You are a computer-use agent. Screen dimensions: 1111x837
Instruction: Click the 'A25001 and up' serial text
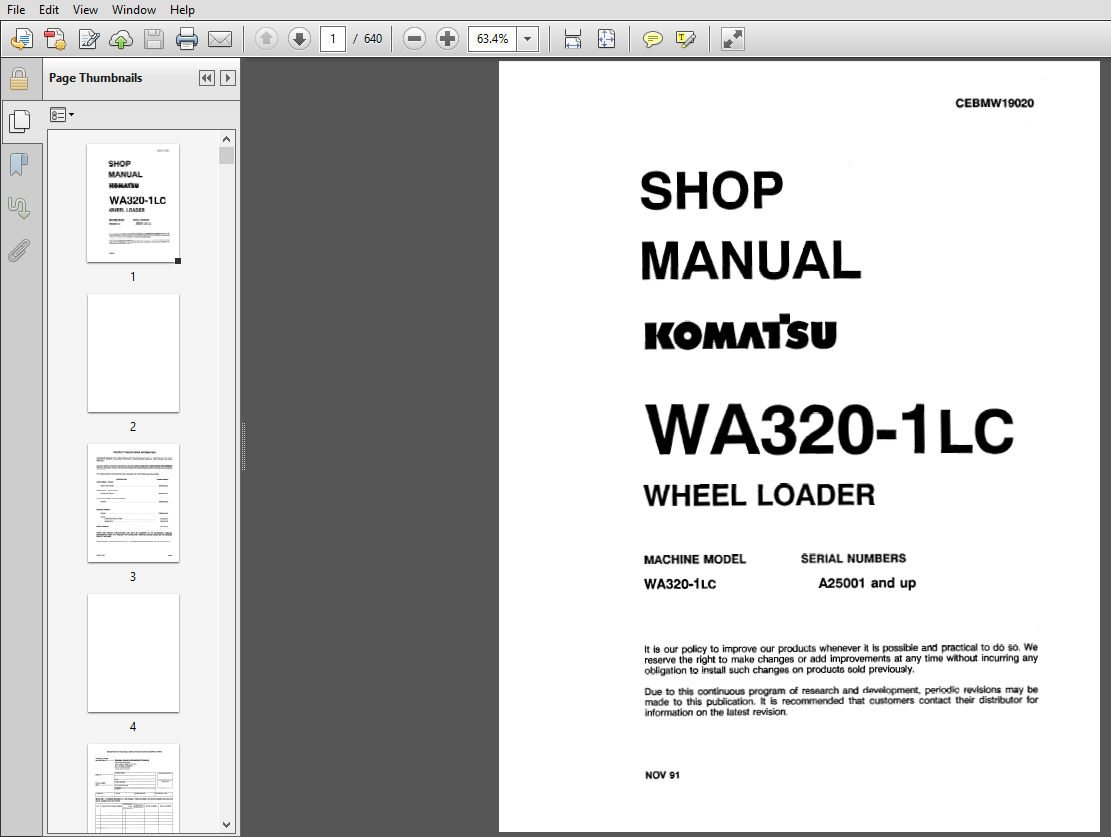pyautogui.click(x=867, y=583)
